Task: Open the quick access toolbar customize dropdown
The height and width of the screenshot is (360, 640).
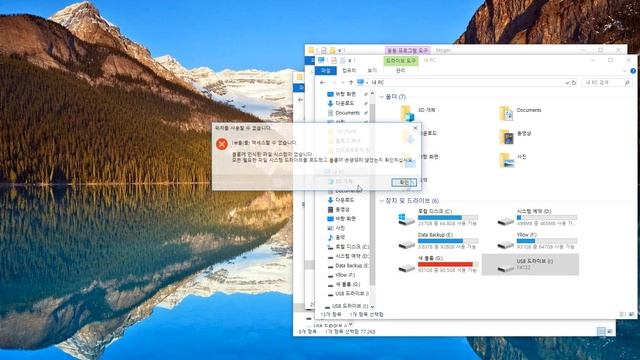Action: pyautogui.click(x=350, y=60)
